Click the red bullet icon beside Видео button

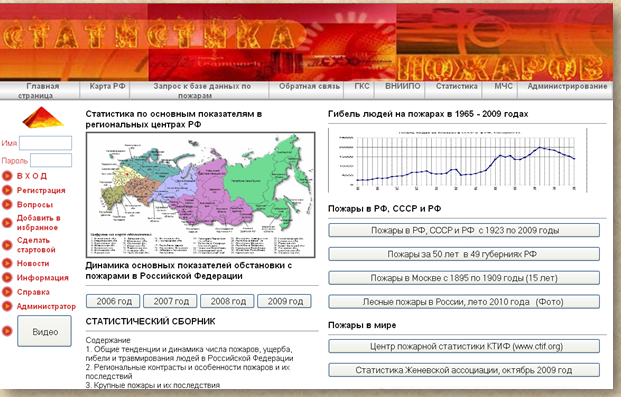7,331
